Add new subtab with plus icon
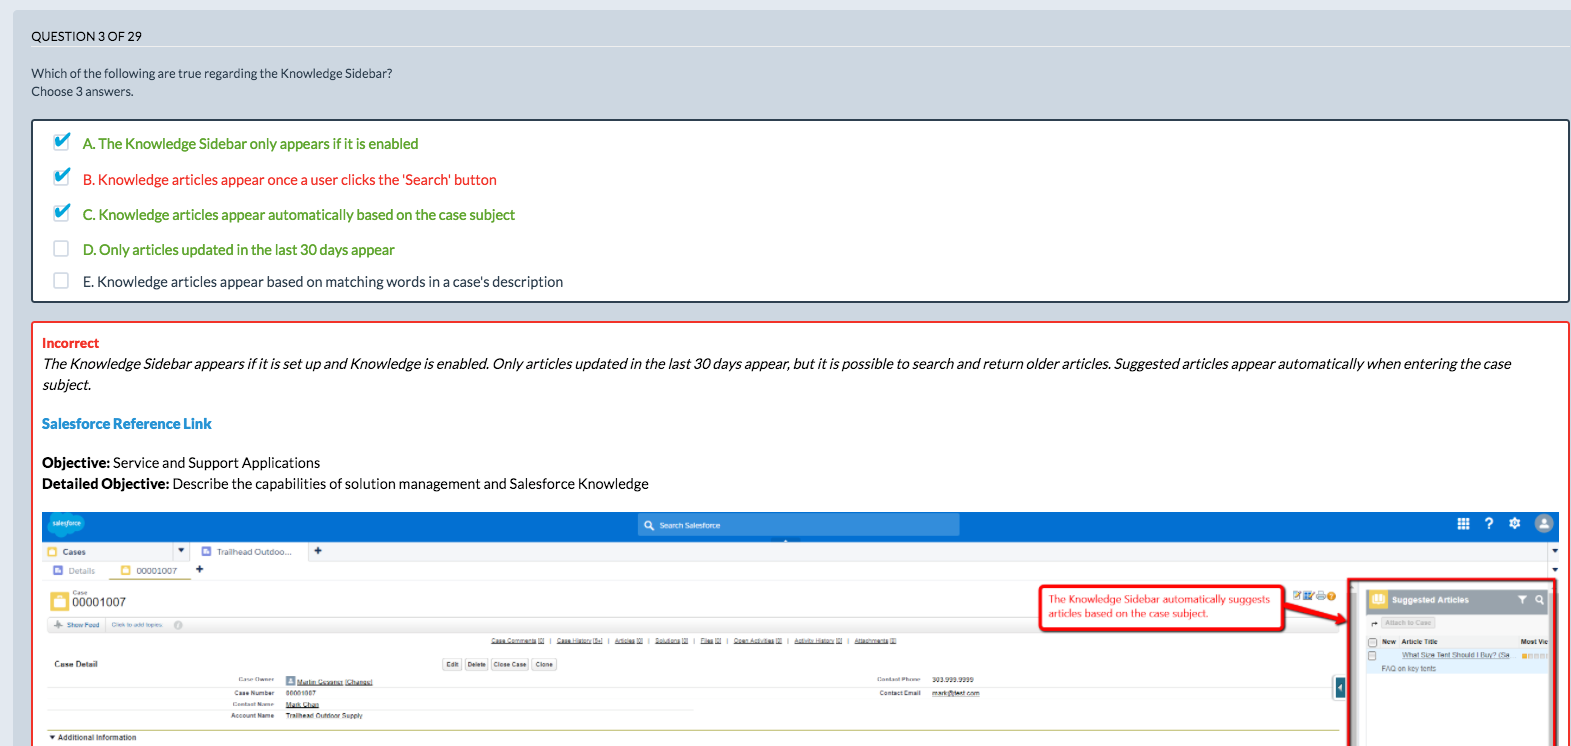Image resolution: width=1571 pixels, height=746 pixels. pyautogui.click(x=199, y=569)
